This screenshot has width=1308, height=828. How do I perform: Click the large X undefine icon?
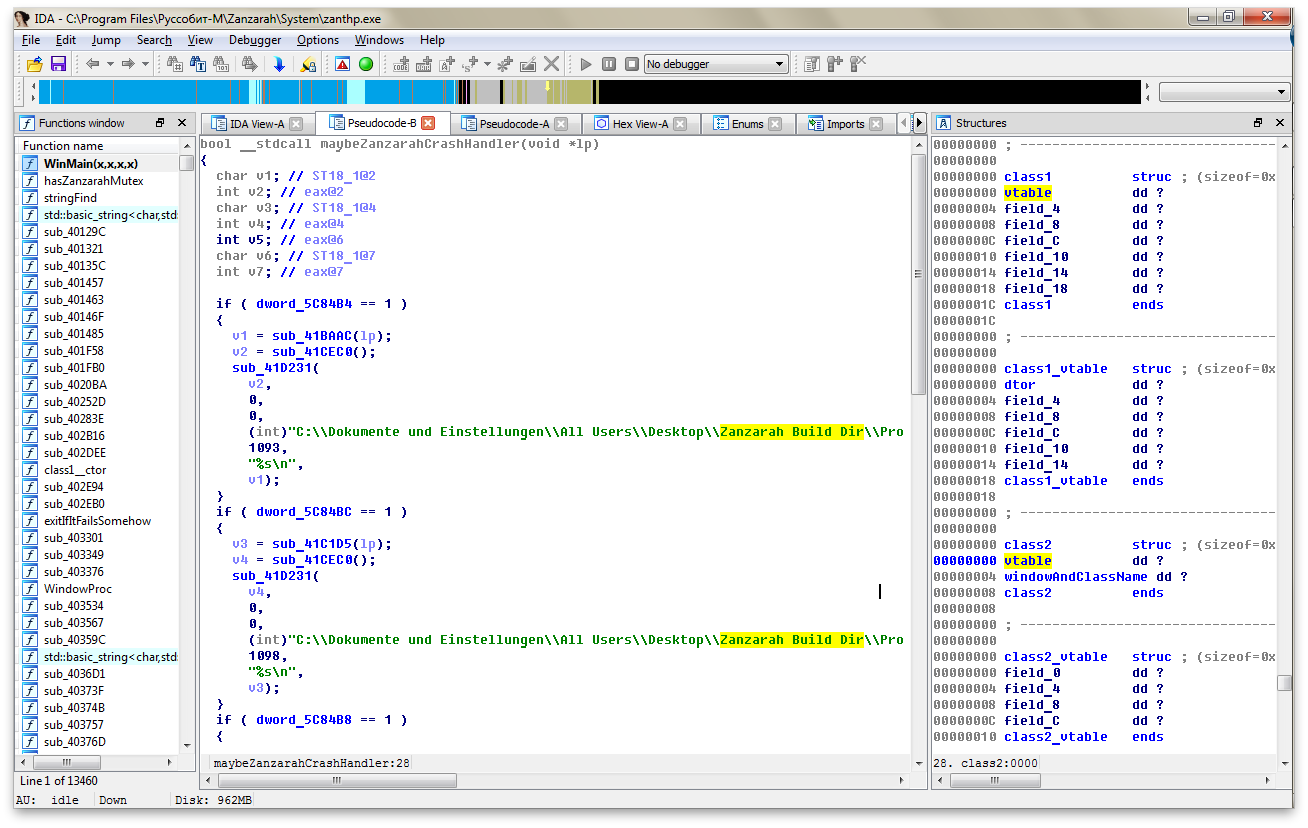point(552,64)
